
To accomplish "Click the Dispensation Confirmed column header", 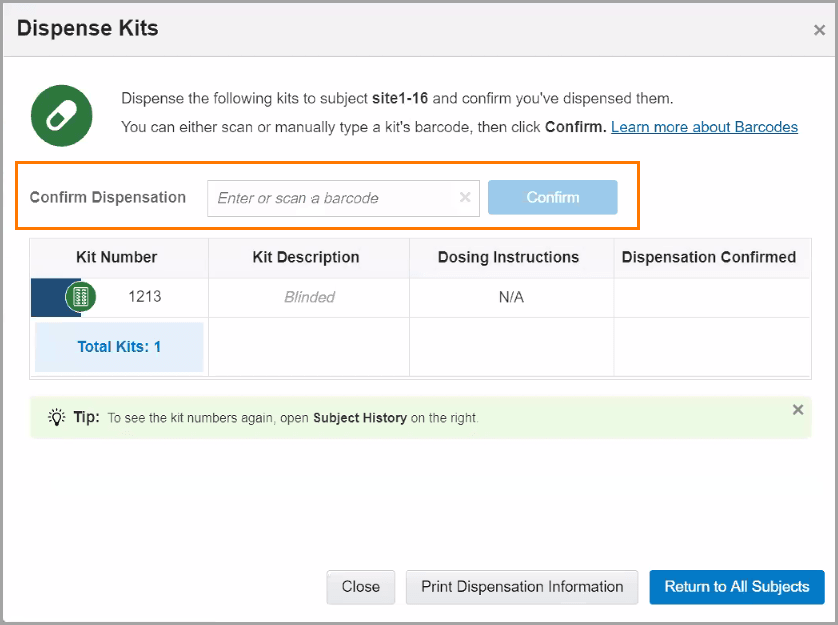I will tap(709, 257).
